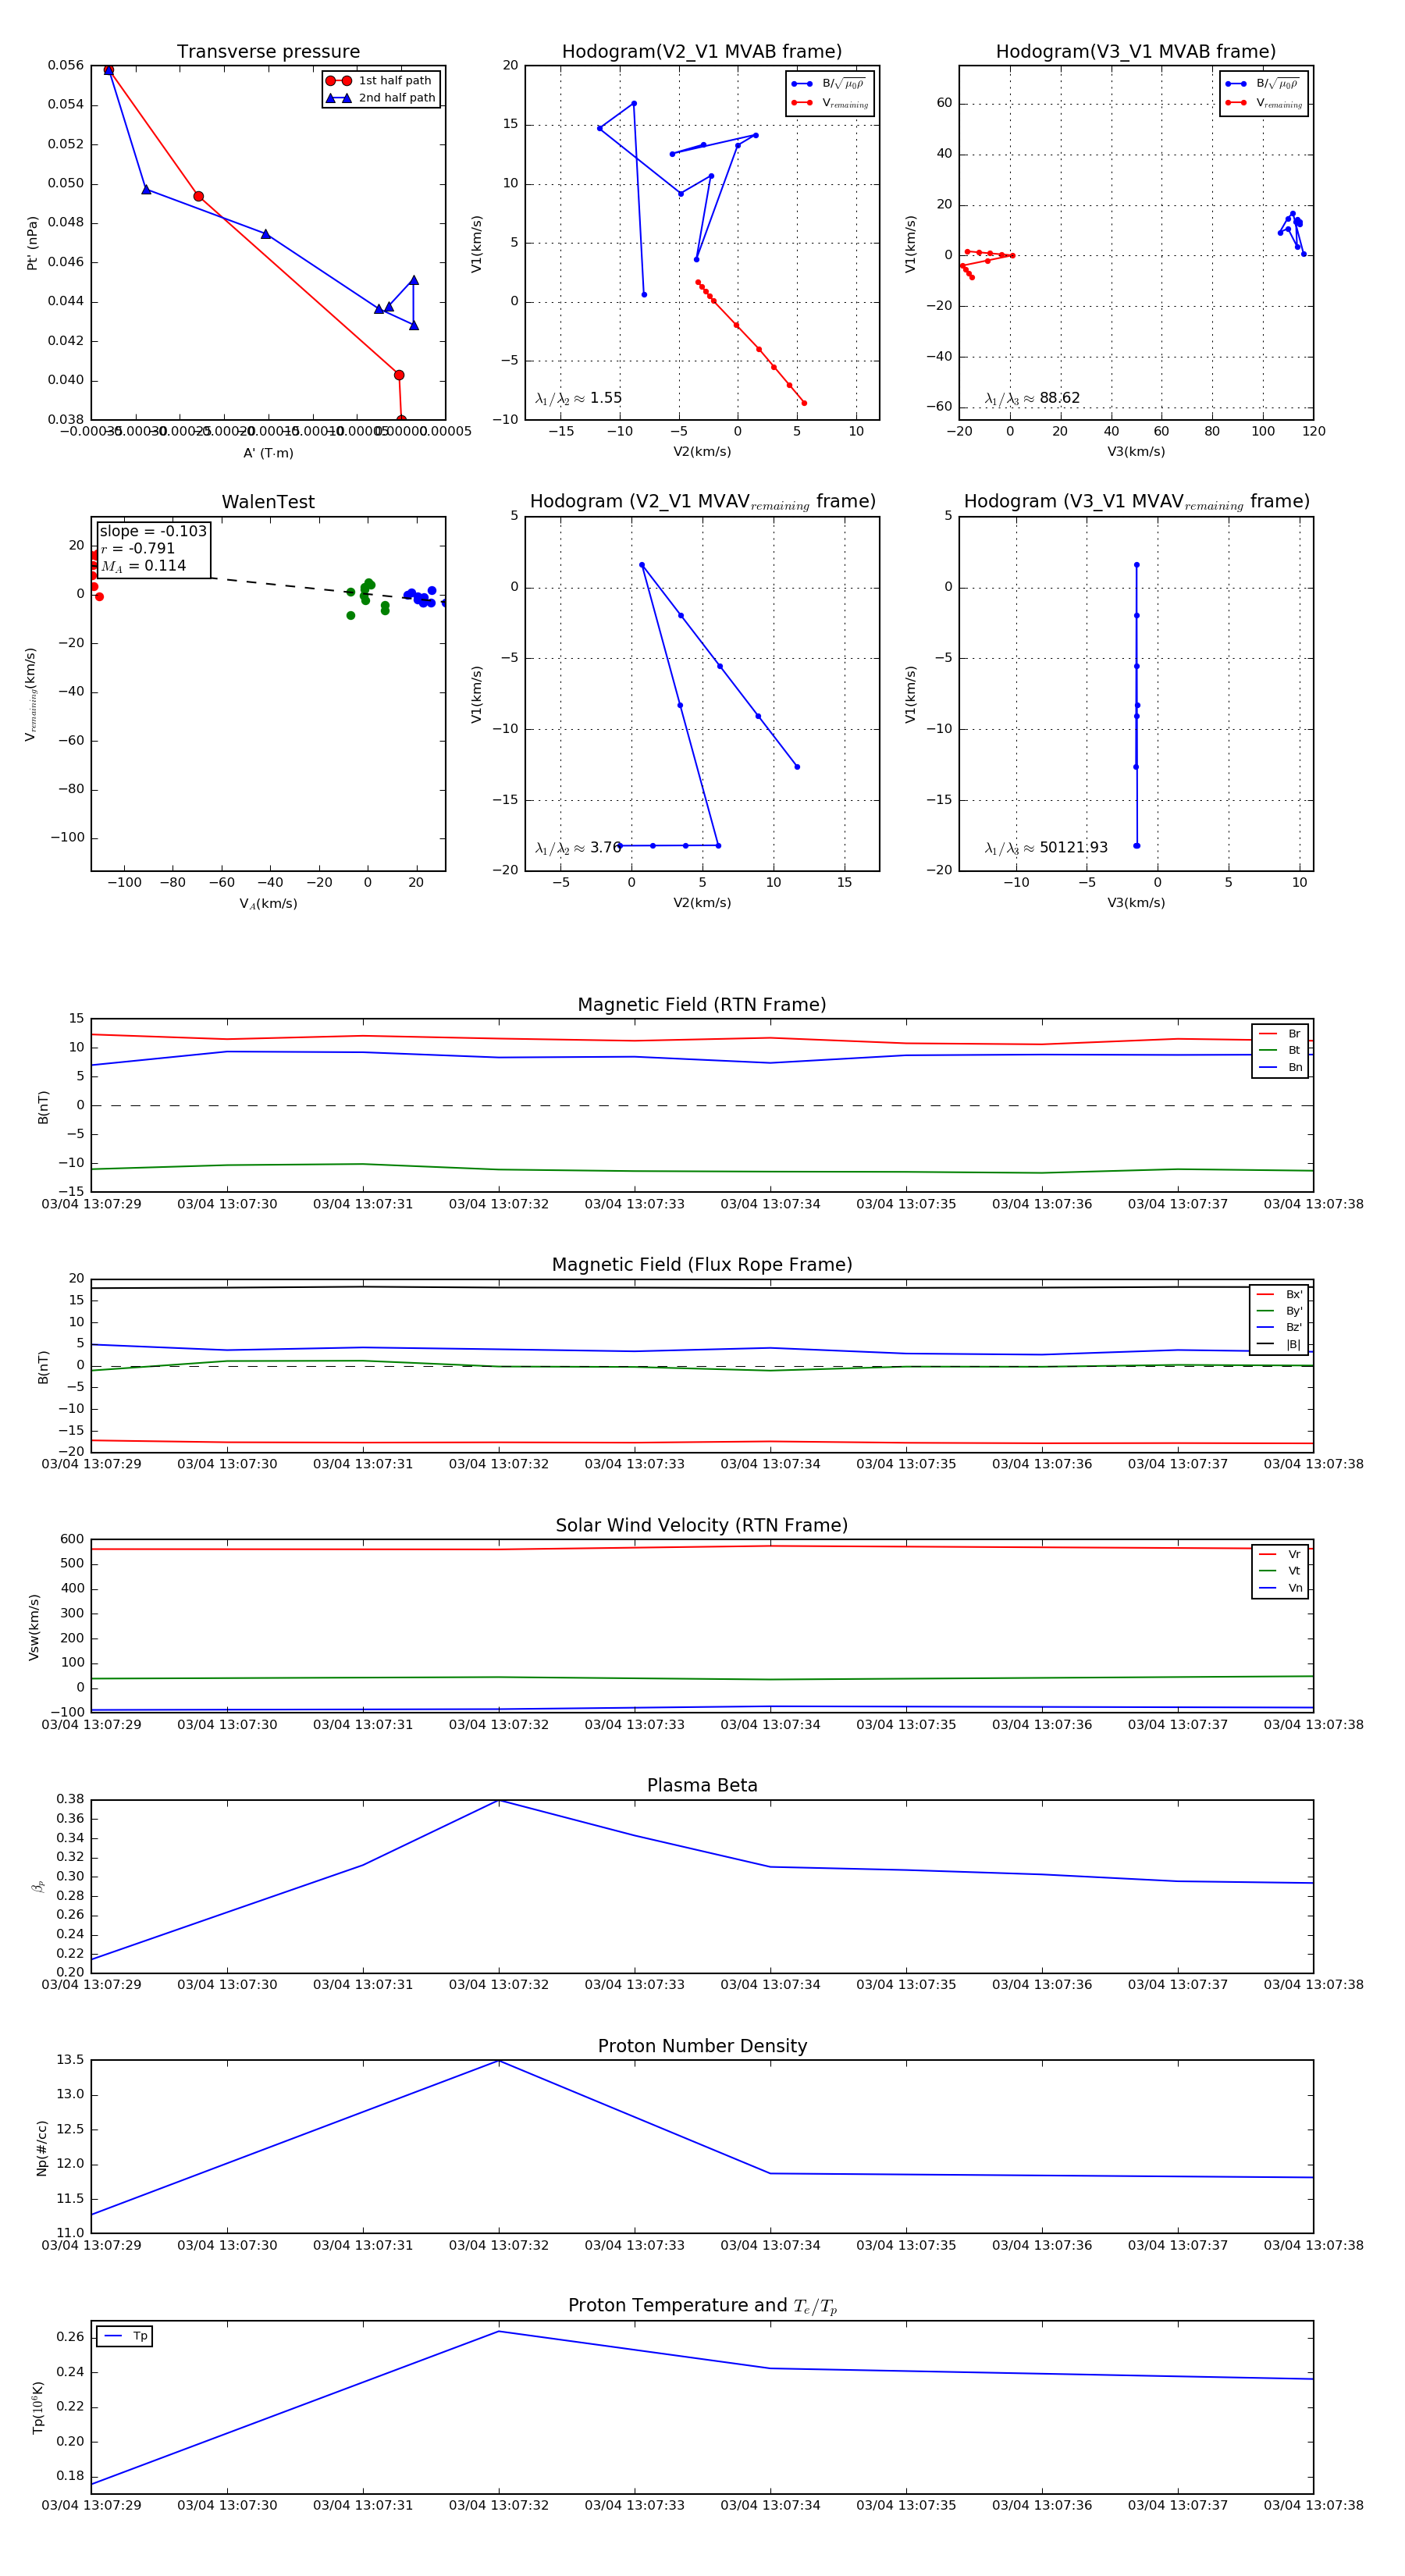1405x2576 pixels.
Task: Click the Proton Number Density peak at 13:07:32
Action: pyautogui.click(x=499, y=2061)
